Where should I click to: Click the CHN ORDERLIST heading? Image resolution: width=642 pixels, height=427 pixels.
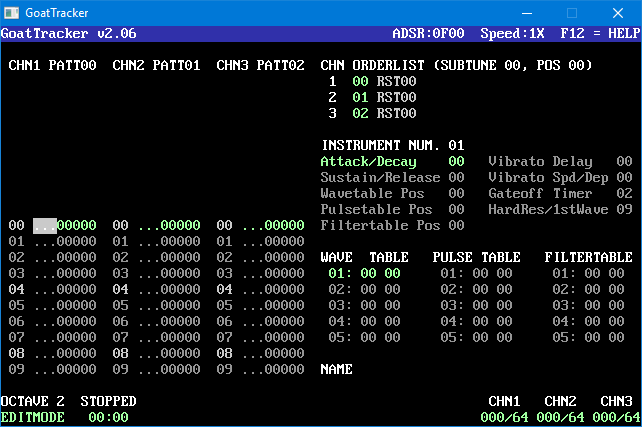click(x=373, y=66)
